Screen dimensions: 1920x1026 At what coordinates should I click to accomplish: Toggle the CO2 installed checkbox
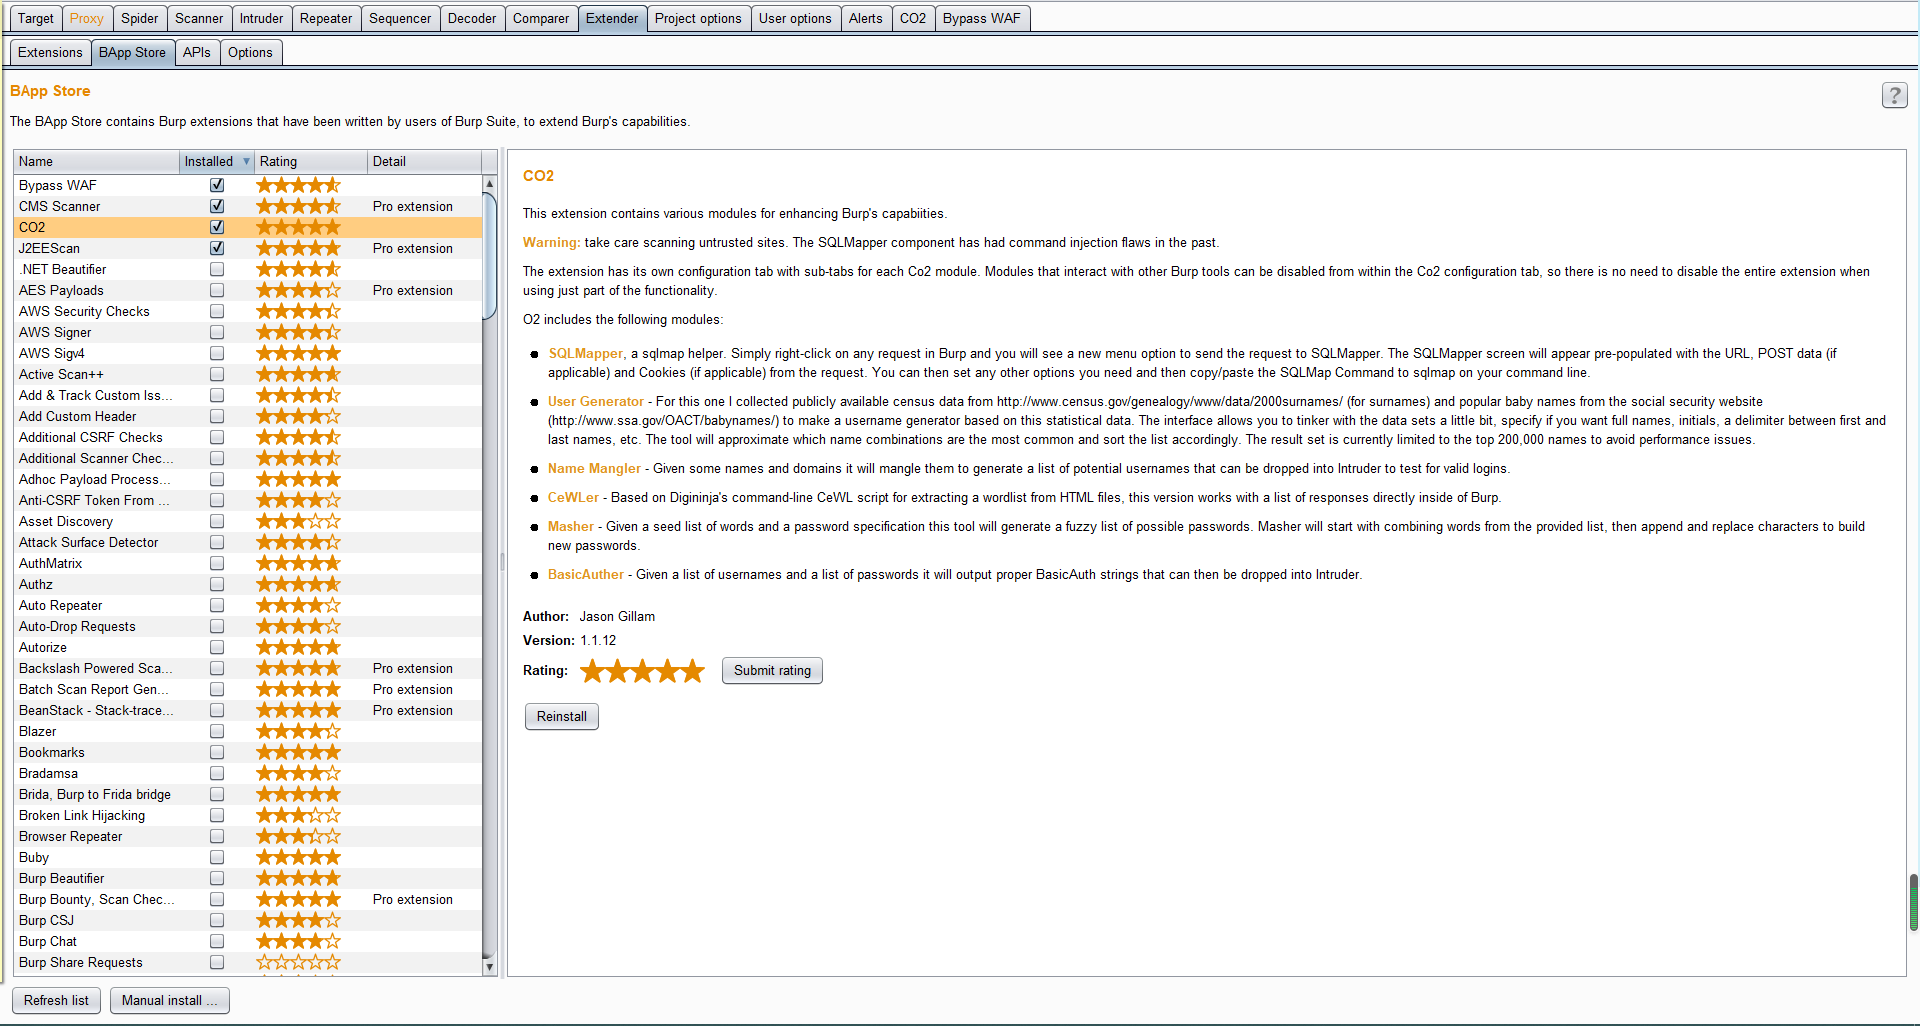(217, 227)
